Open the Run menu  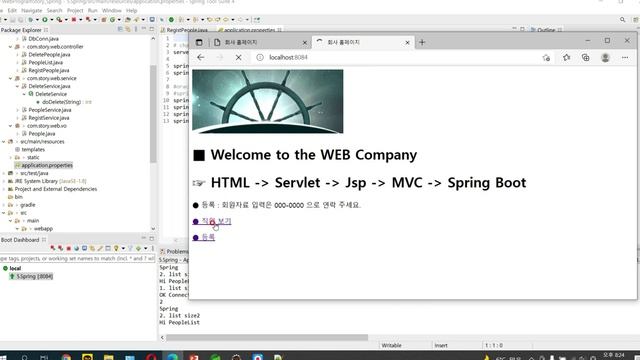[x=93, y=10]
